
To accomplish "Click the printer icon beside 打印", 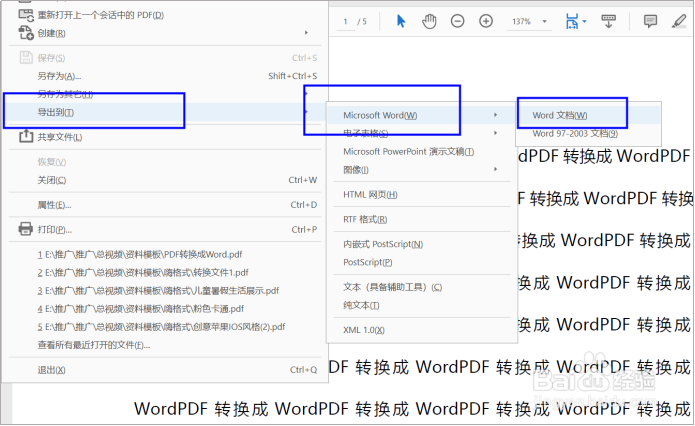I will (26, 229).
